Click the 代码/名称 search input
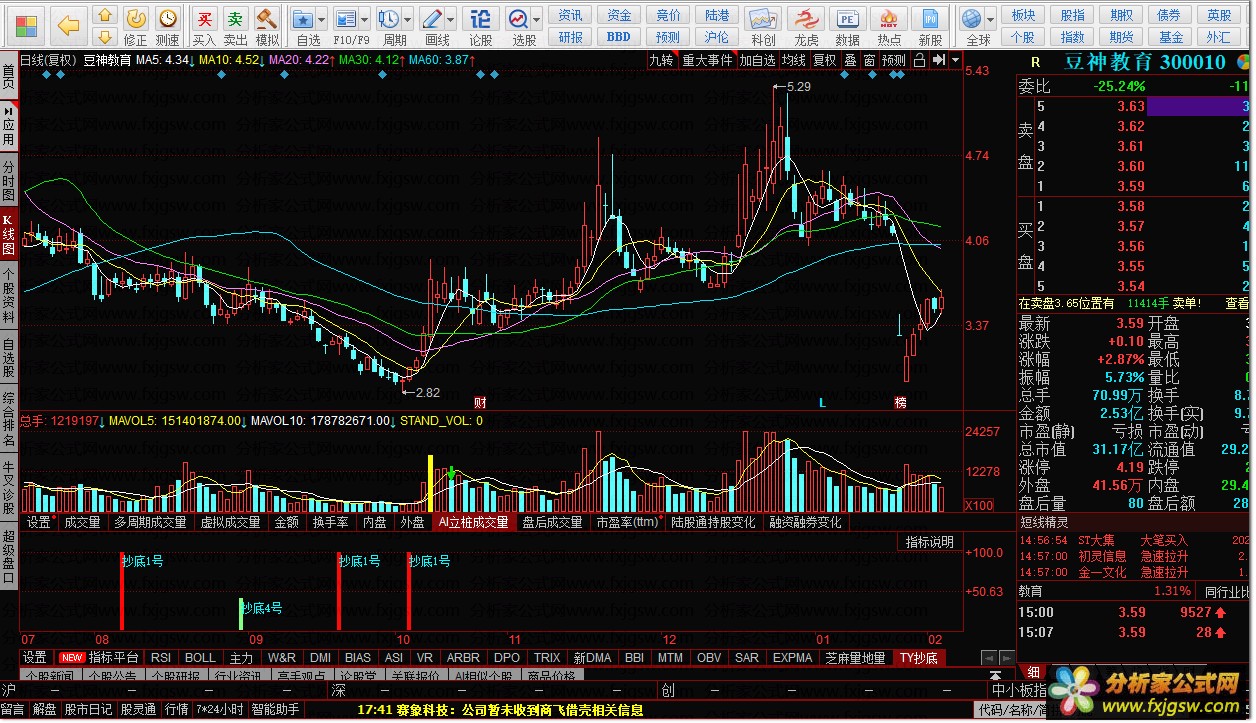 point(1010,710)
